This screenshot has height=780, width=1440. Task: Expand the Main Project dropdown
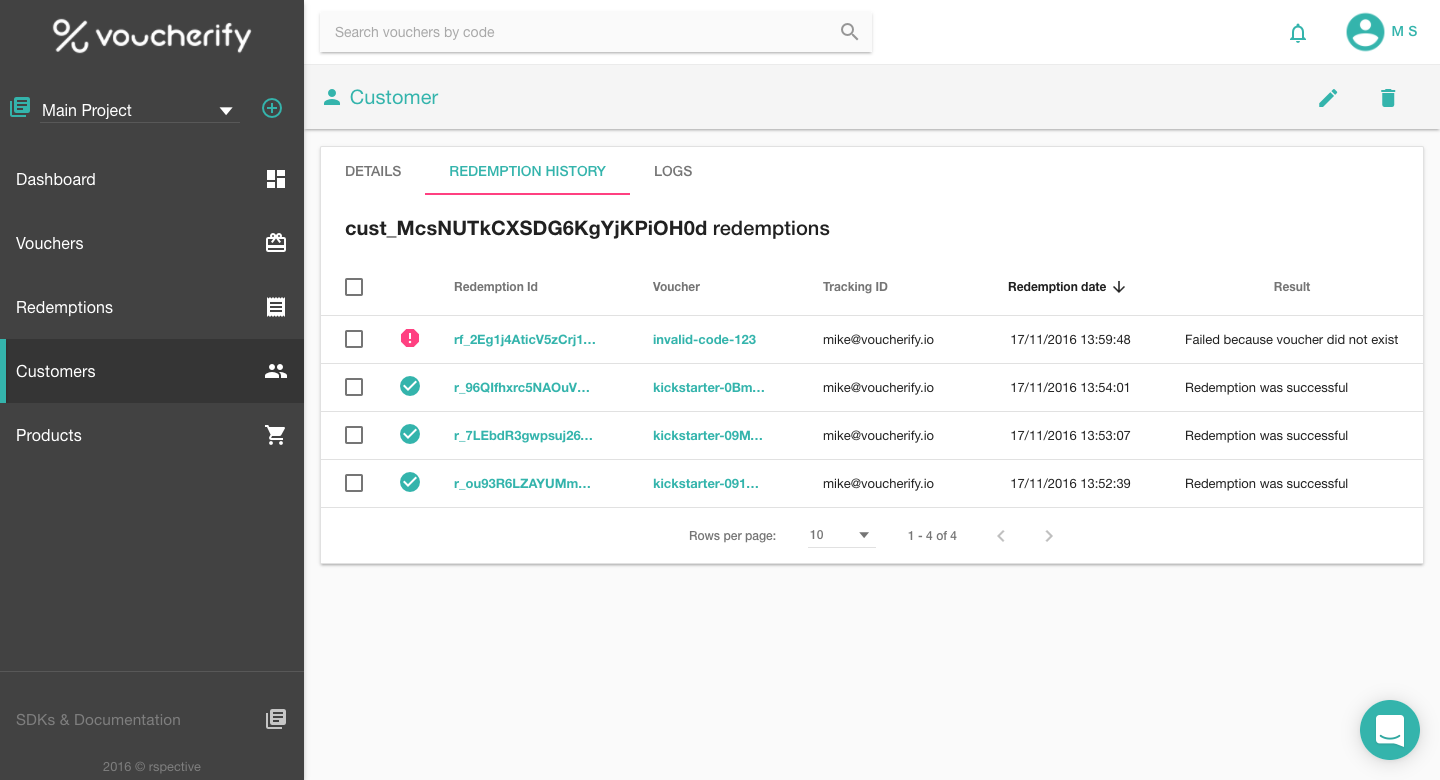click(x=140, y=110)
